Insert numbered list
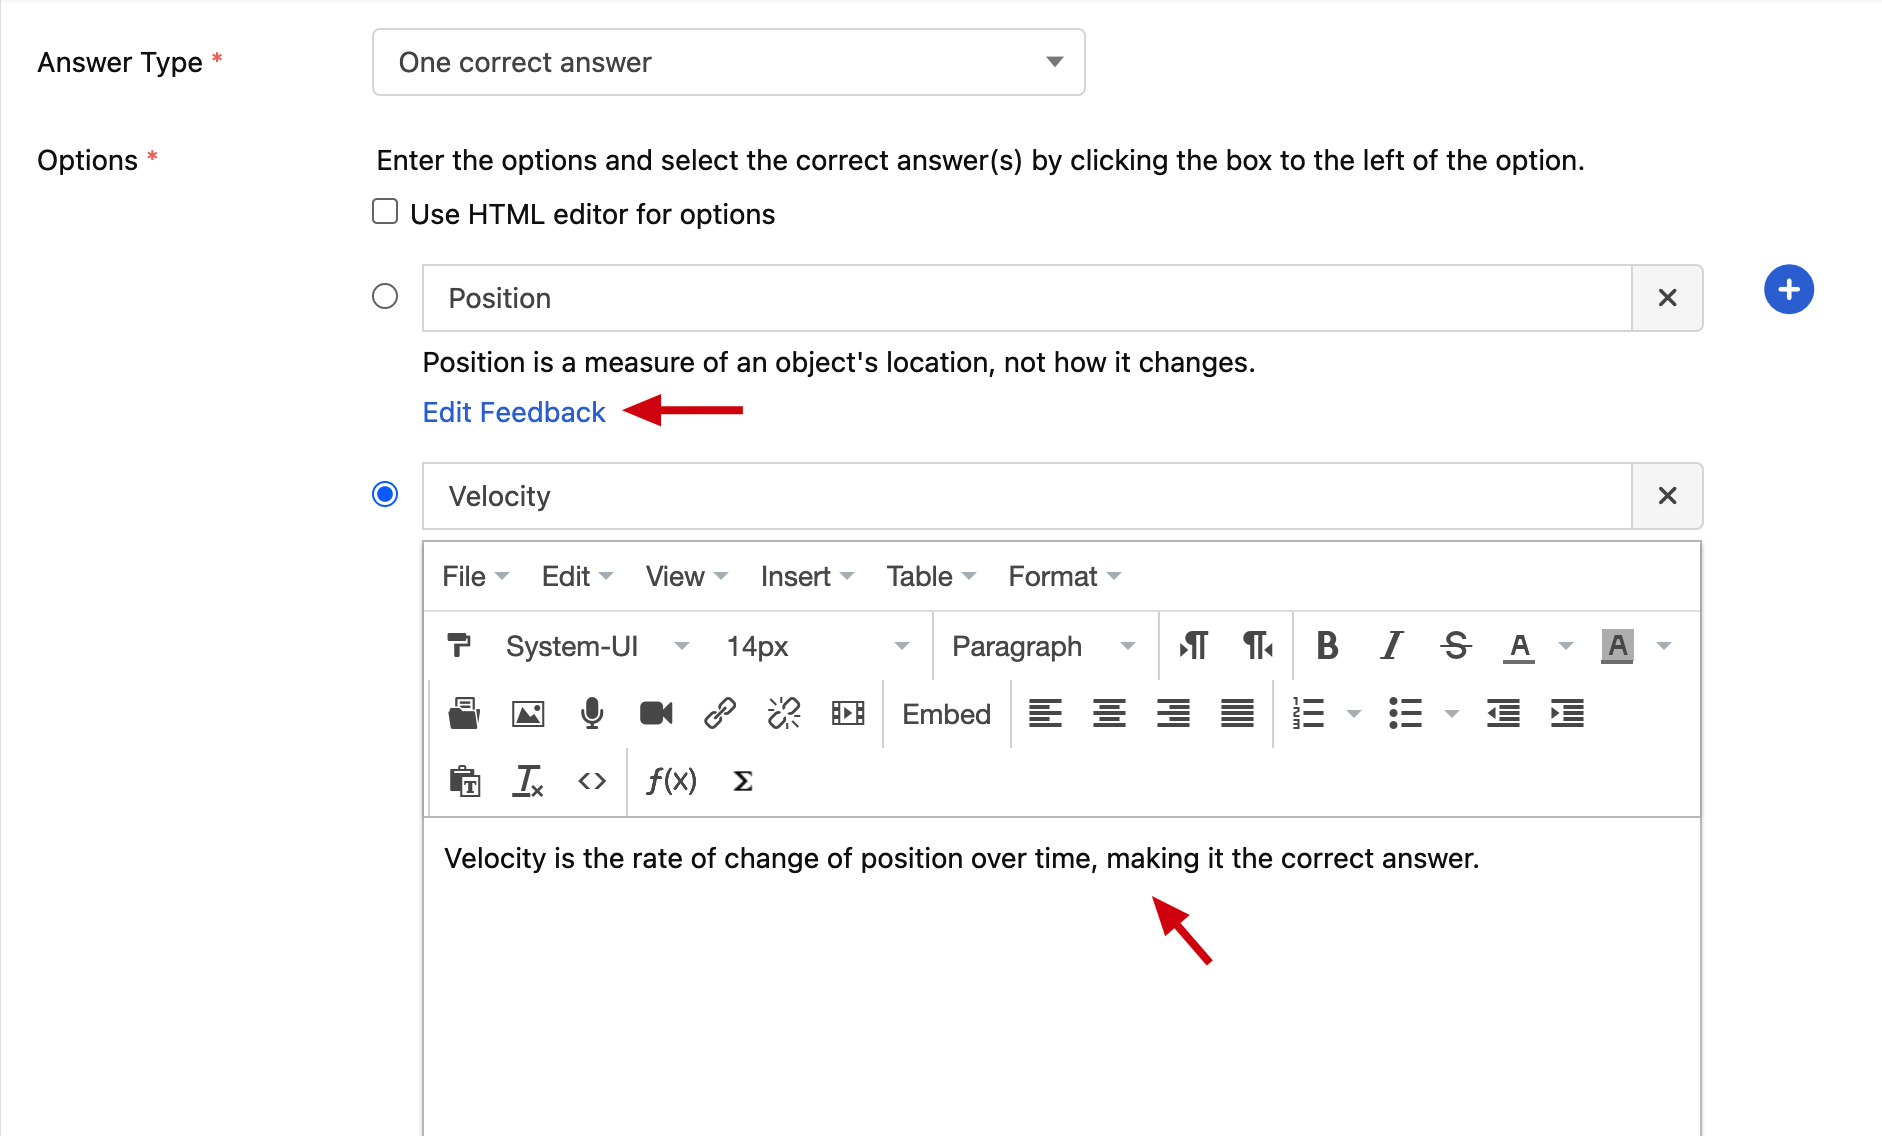 tap(1308, 713)
